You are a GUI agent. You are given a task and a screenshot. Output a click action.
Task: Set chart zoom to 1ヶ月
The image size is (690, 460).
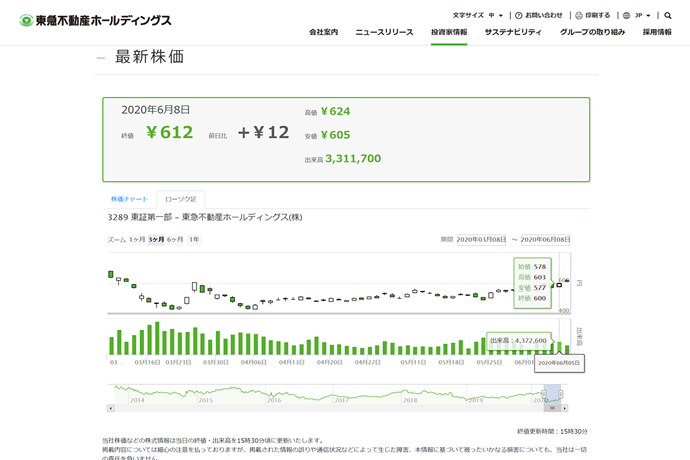(x=137, y=239)
